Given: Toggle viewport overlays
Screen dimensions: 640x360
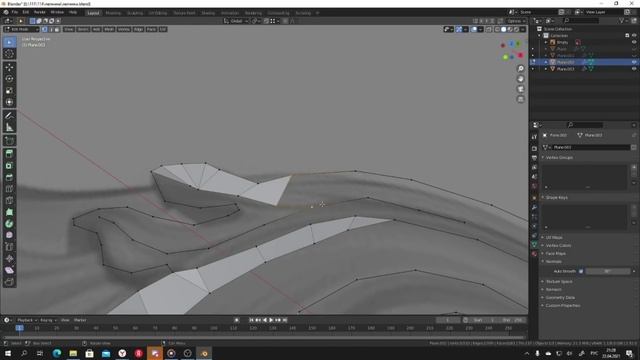Looking at the screenshot, I should [474, 29].
